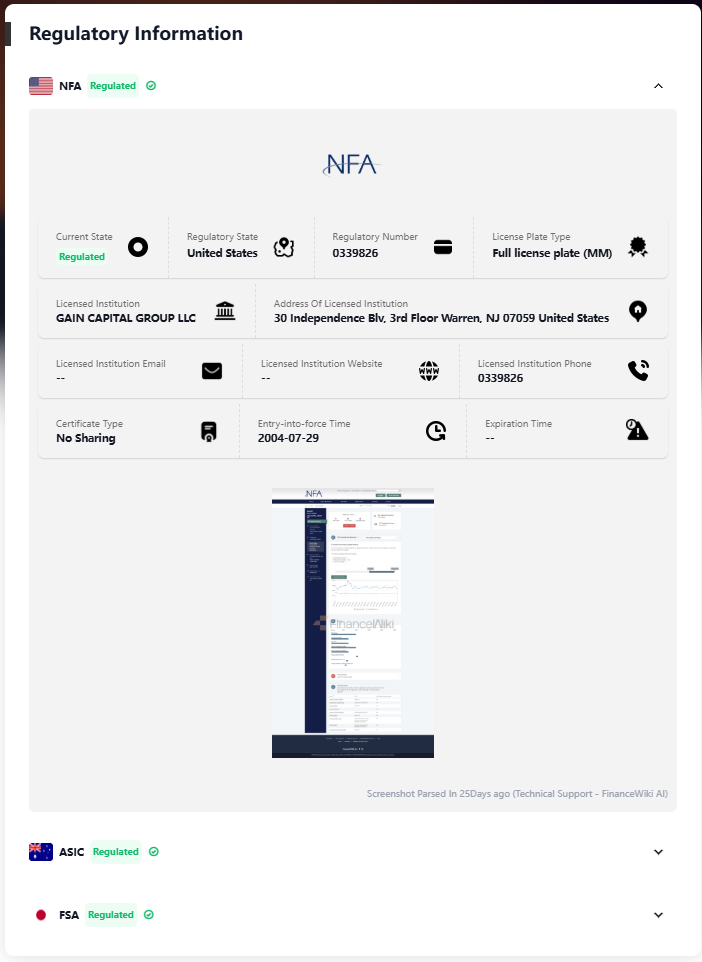The width and height of the screenshot is (702, 962).
Task: Click the green check icon next to ASIC
Action: click(154, 852)
